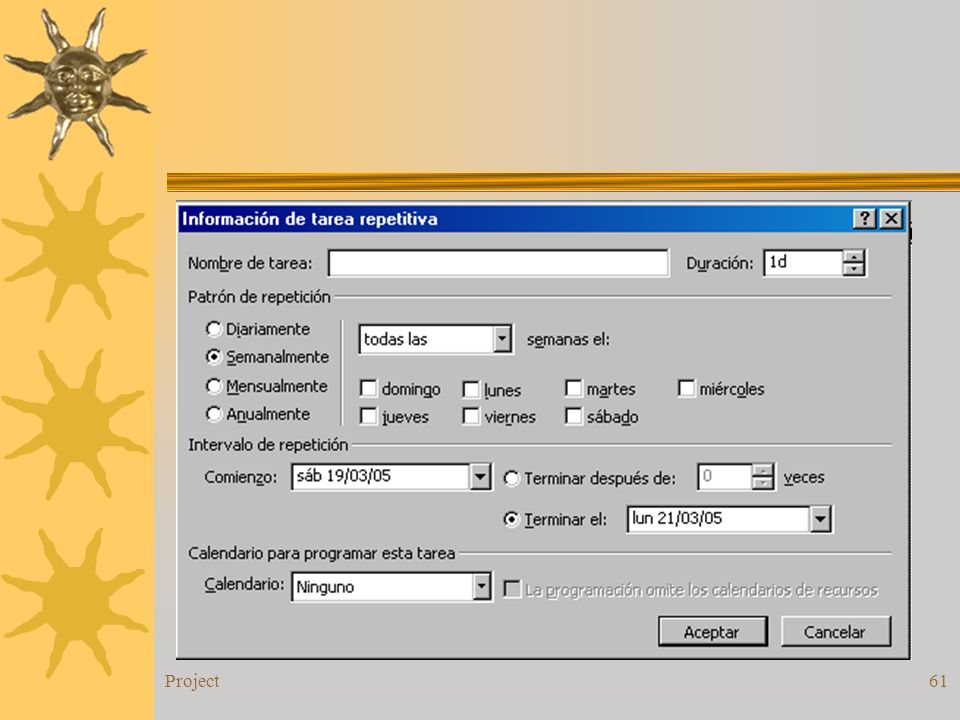Click the Comienzo date field sáb 19/03/05
The height and width of the screenshot is (720, 960).
(381, 476)
